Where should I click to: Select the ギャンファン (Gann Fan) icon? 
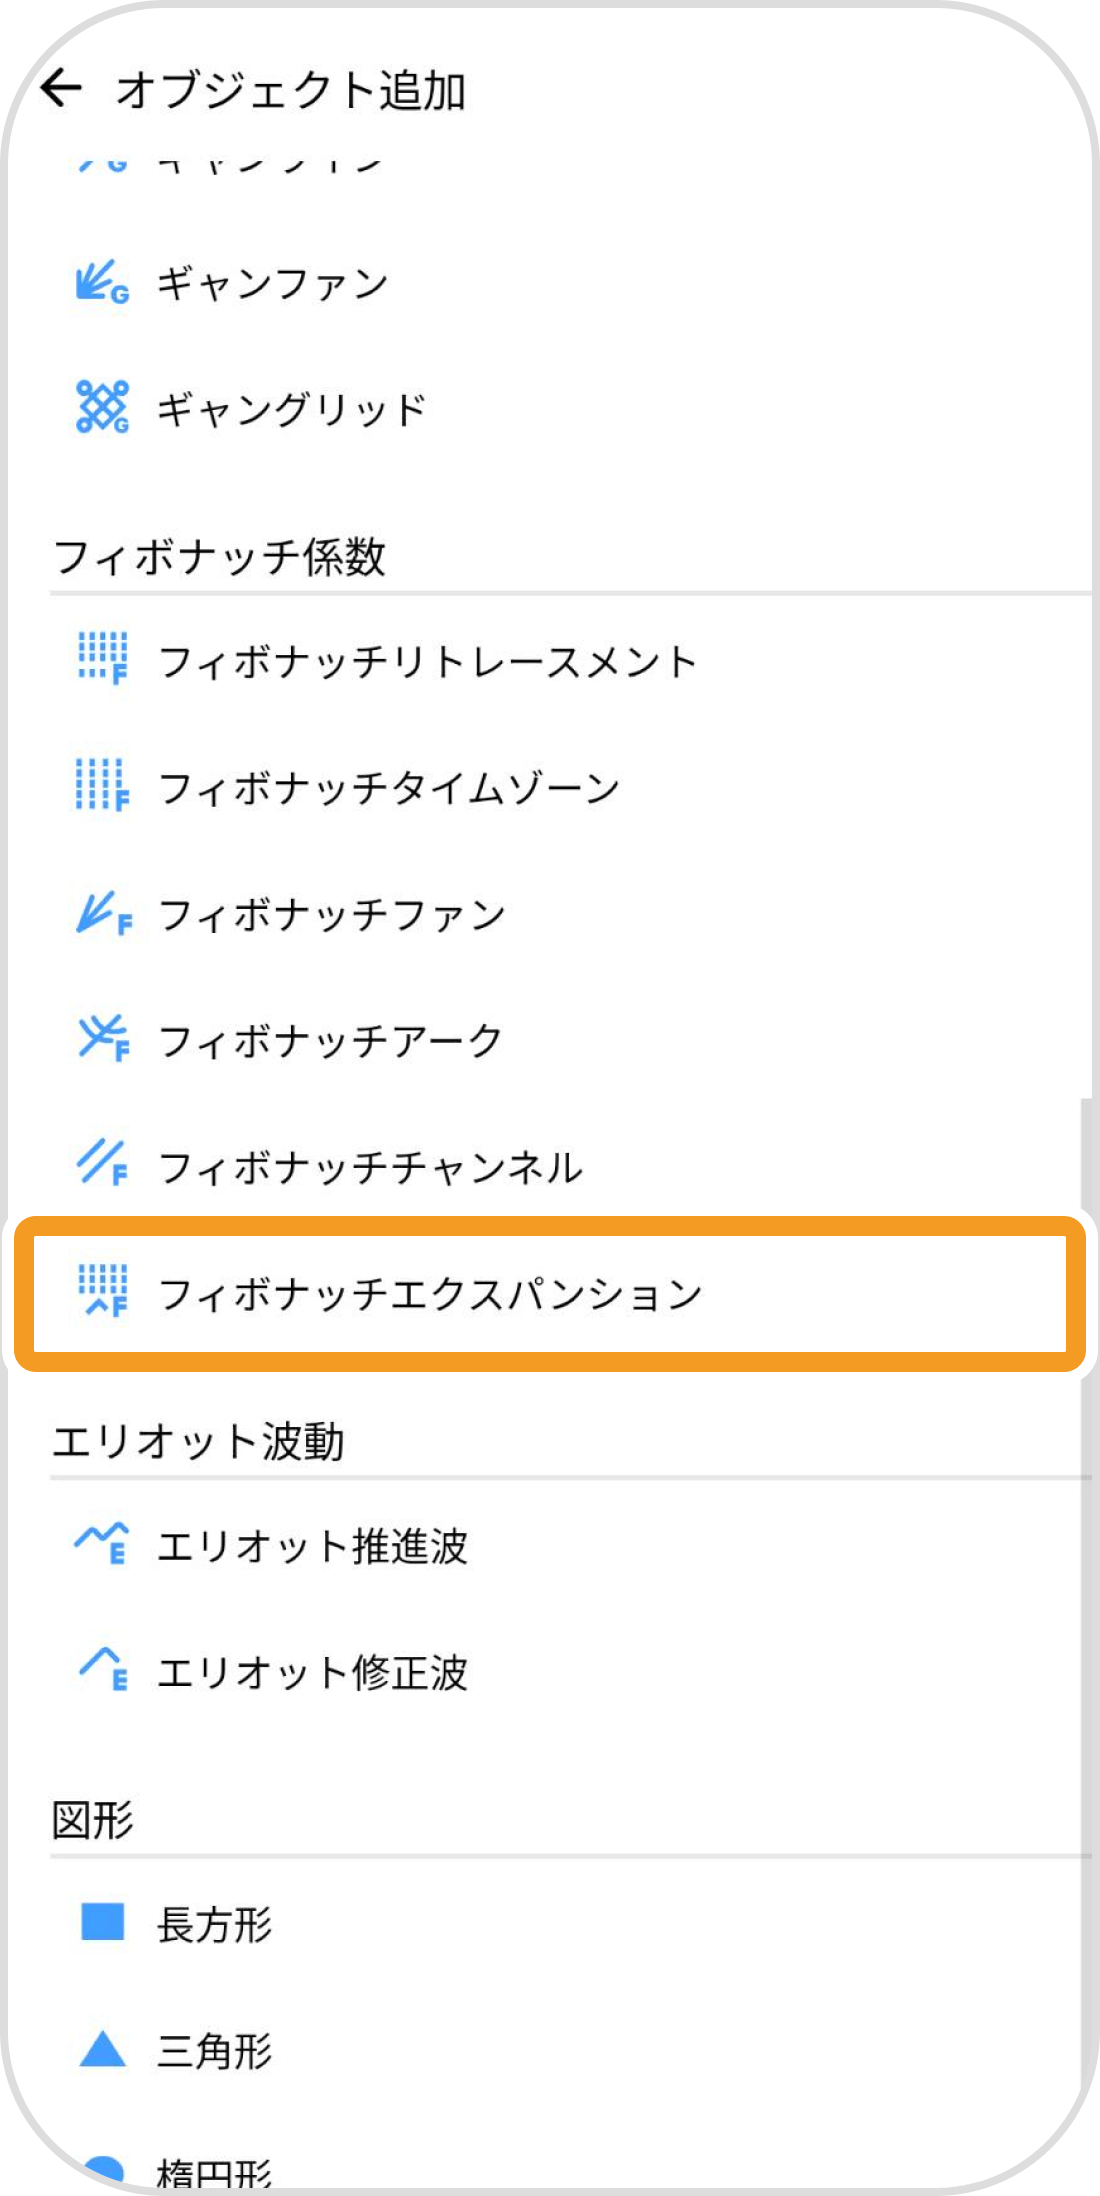[x=100, y=283]
